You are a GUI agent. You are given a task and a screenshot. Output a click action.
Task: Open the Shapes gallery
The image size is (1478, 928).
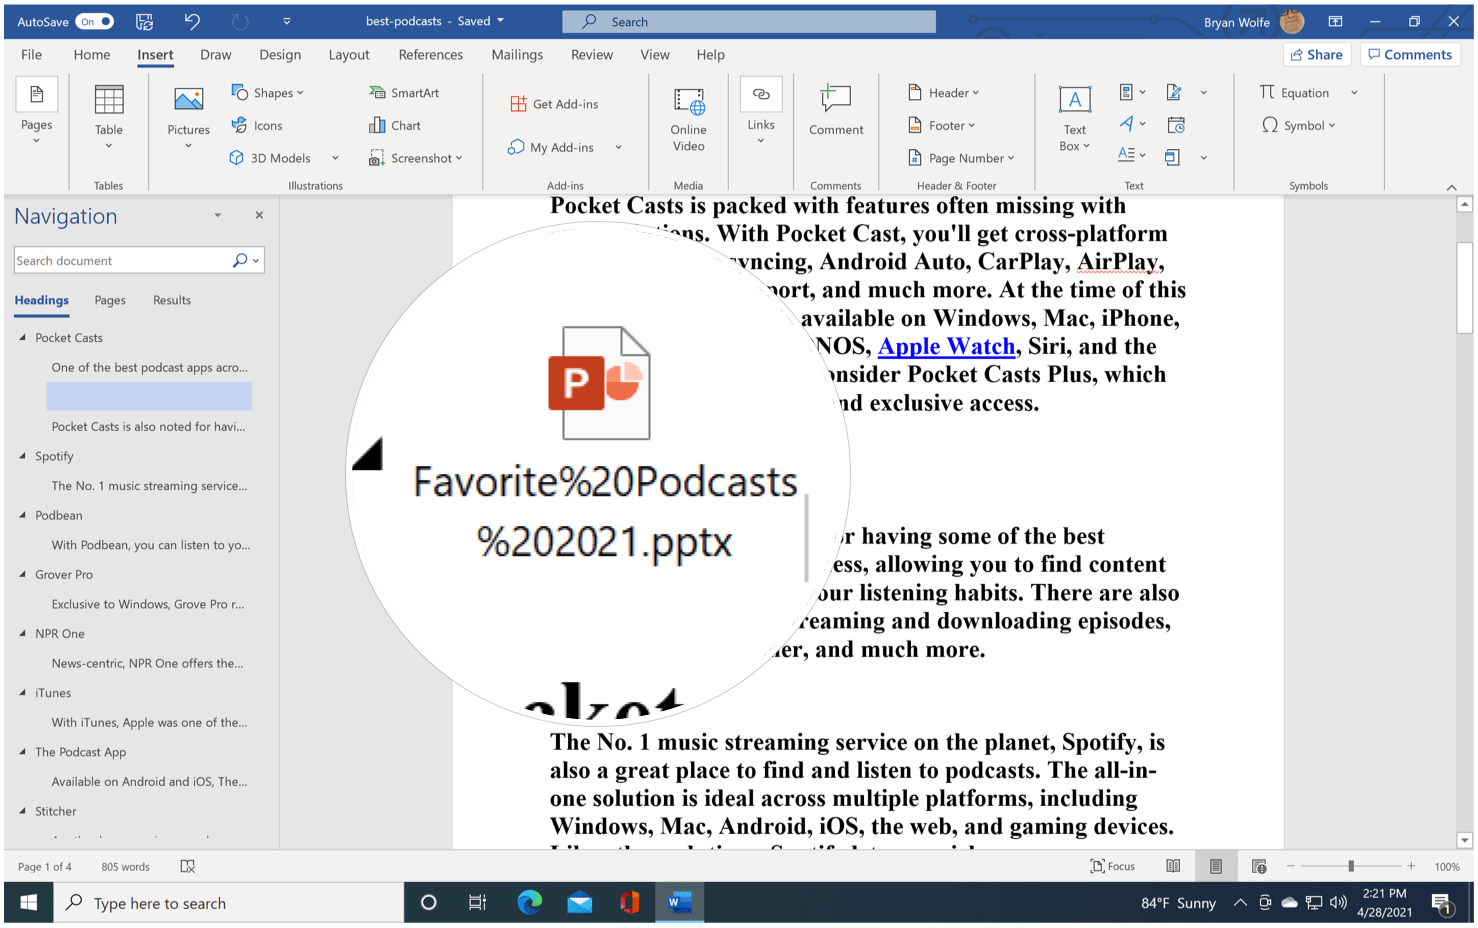tap(267, 93)
